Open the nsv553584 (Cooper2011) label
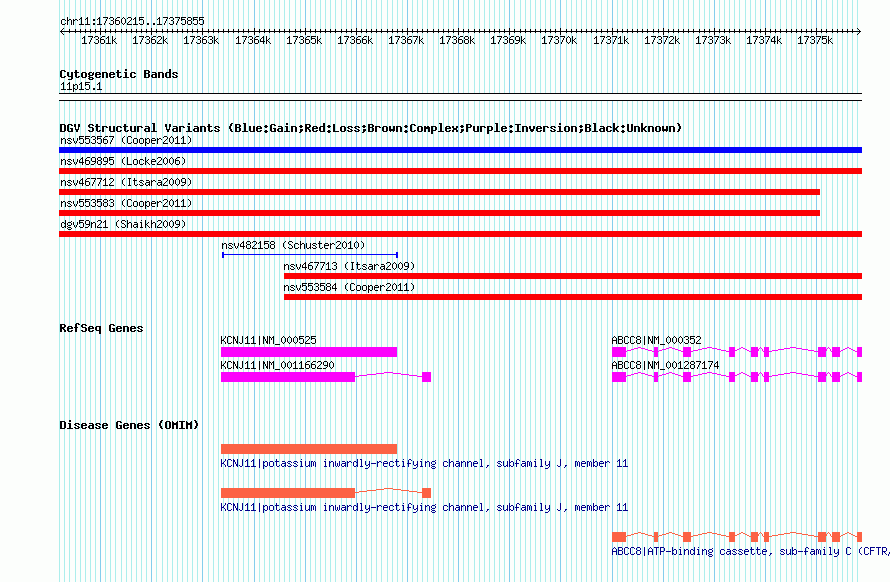The width and height of the screenshot is (890, 582). click(349, 287)
